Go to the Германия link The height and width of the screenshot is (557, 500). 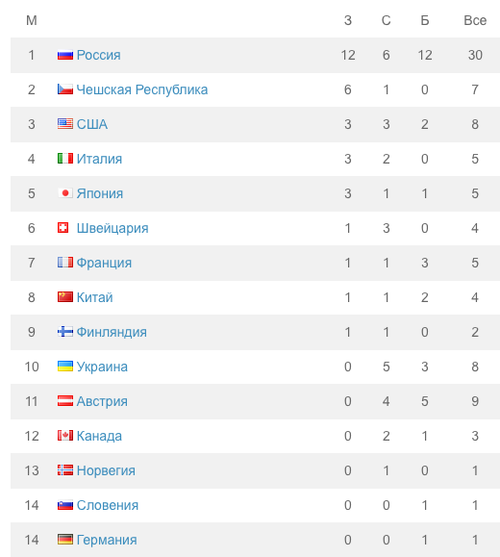107,540
